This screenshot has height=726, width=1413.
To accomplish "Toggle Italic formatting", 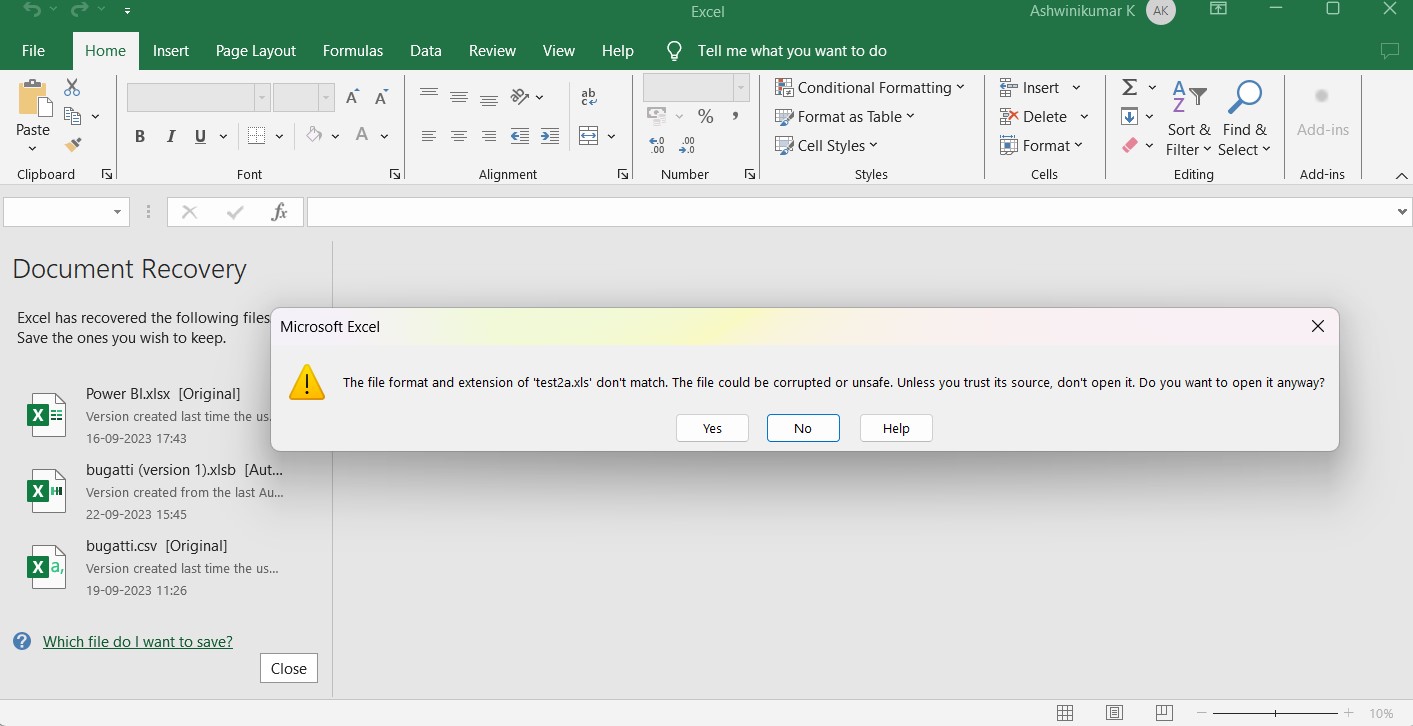I will point(171,136).
